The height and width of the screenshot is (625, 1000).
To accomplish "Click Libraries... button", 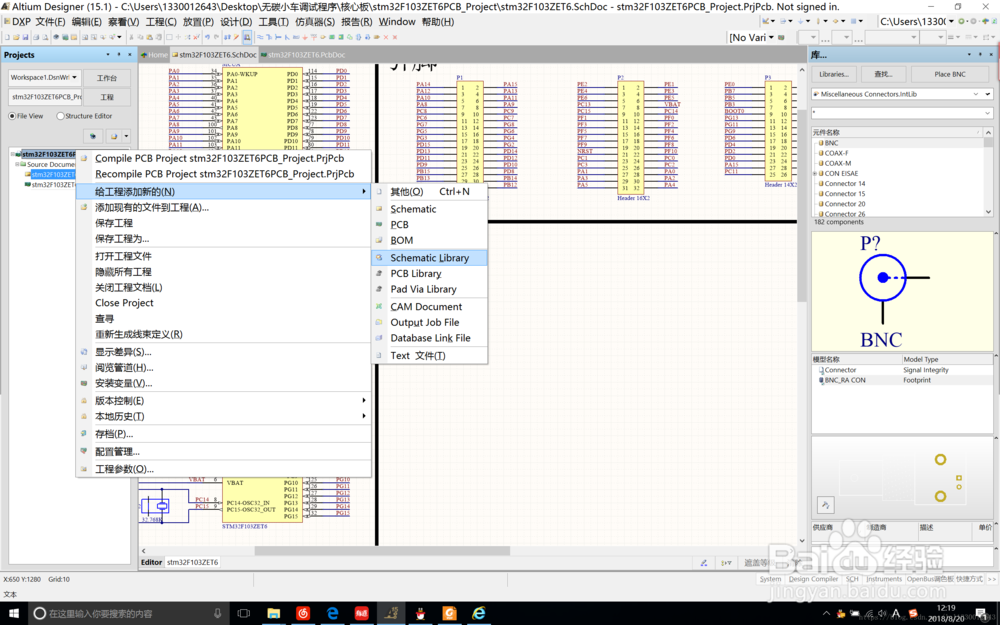I will point(834,74).
